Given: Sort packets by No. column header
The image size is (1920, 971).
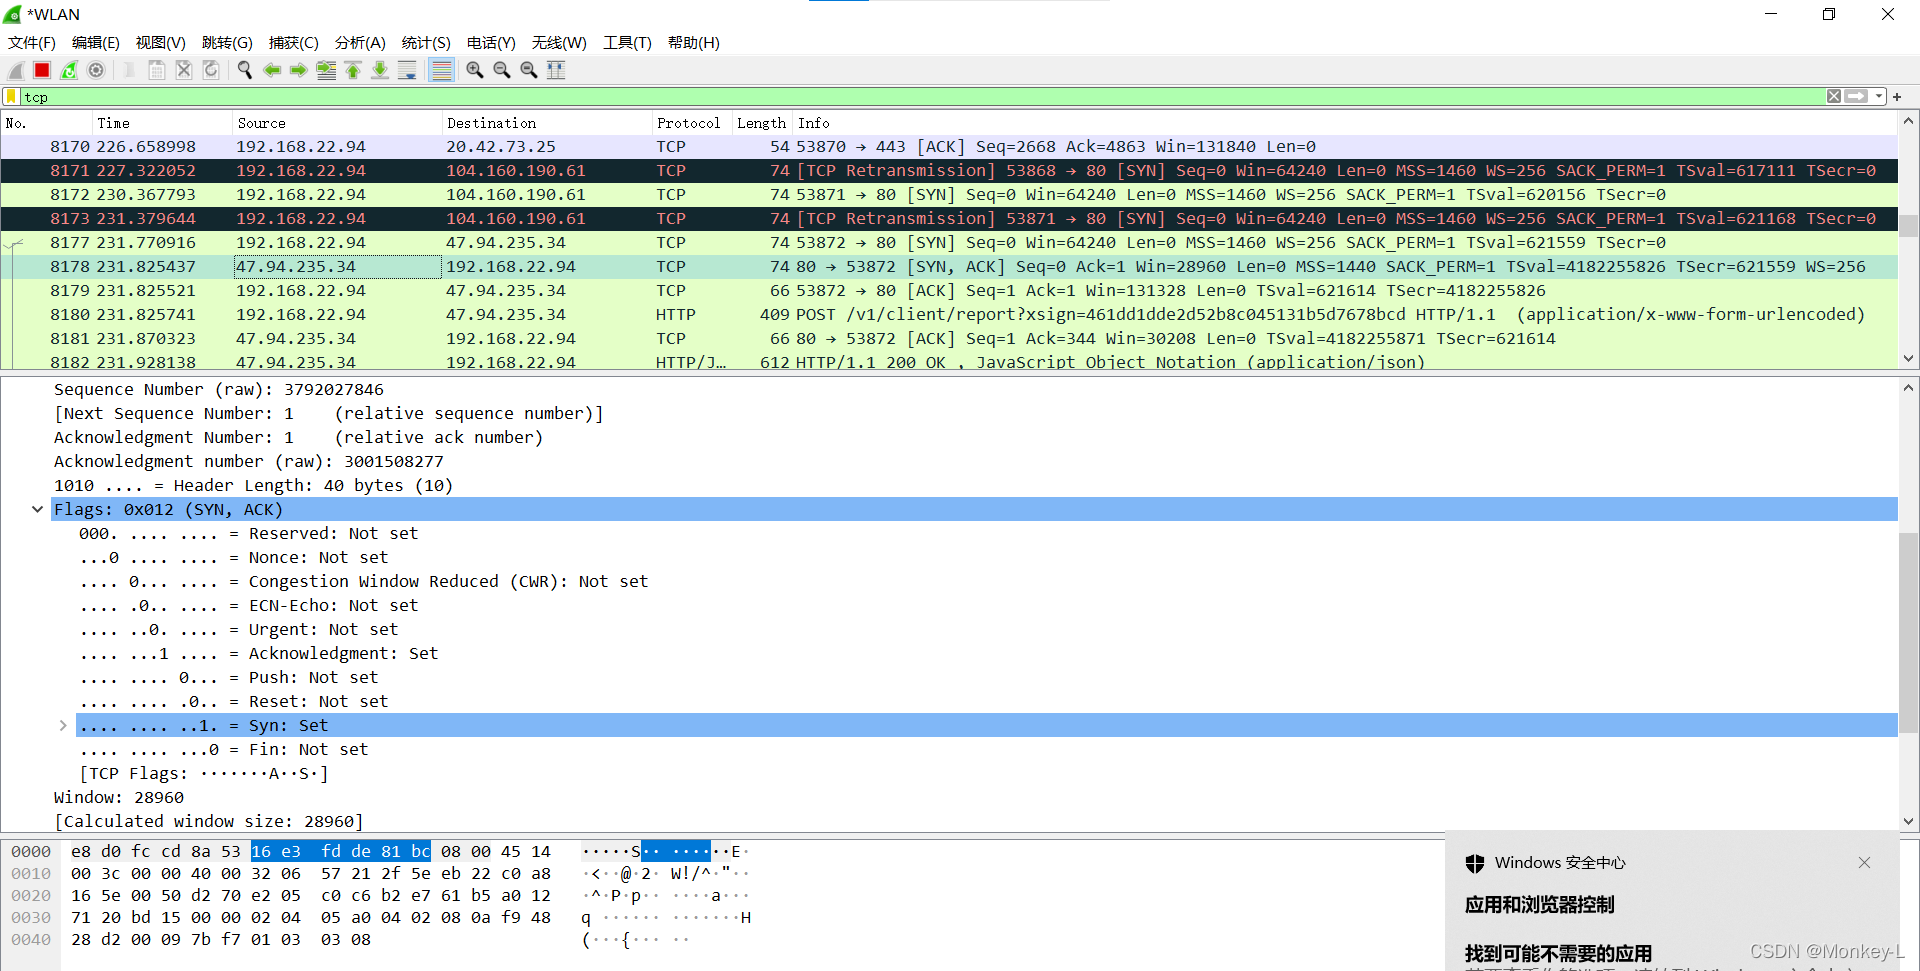Looking at the screenshot, I should [x=46, y=123].
